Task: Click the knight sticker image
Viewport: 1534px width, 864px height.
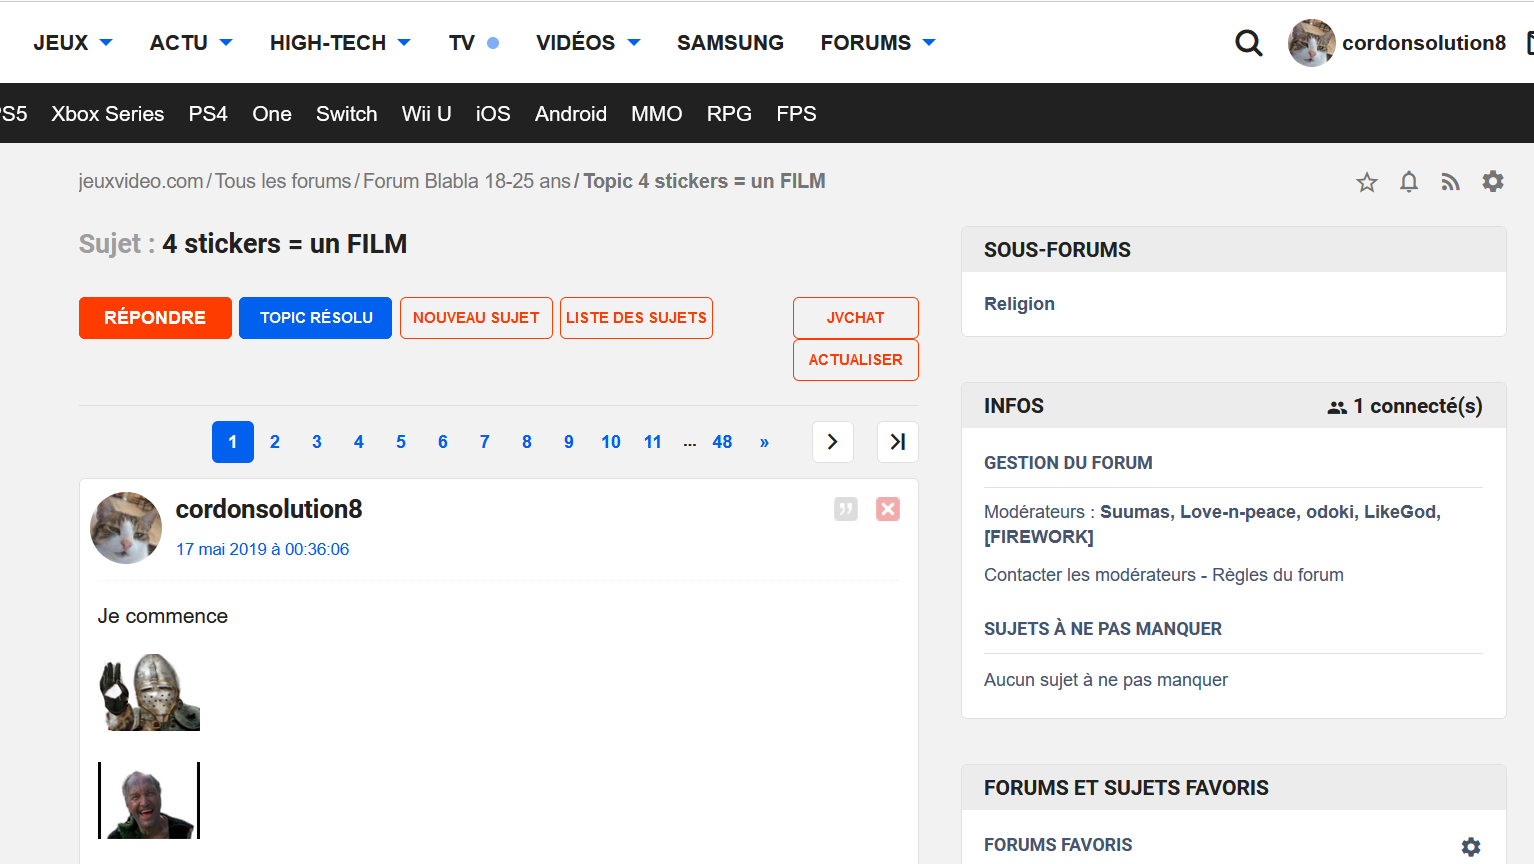Action: (149, 692)
